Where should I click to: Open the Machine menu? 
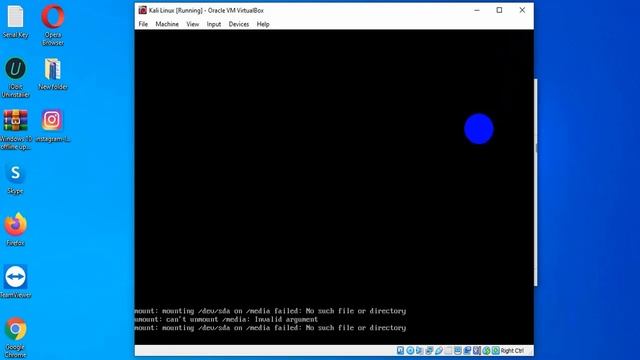167,24
